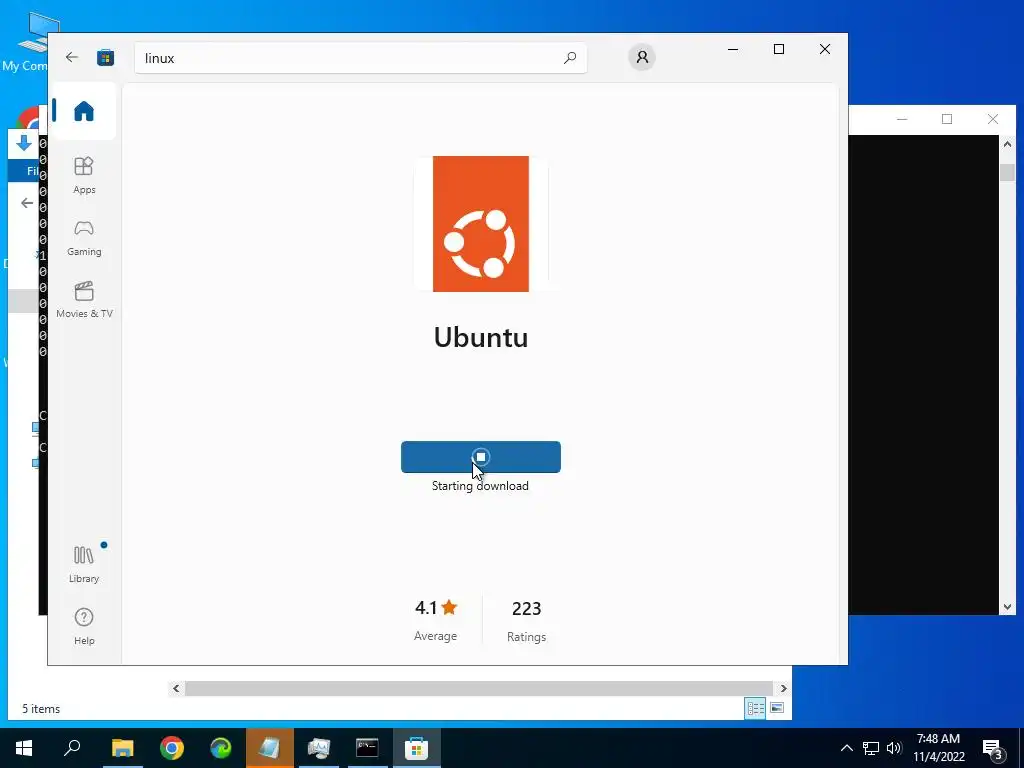Go back using the Store back arrow
1024x768 pixels.
[x=72, y=57]
